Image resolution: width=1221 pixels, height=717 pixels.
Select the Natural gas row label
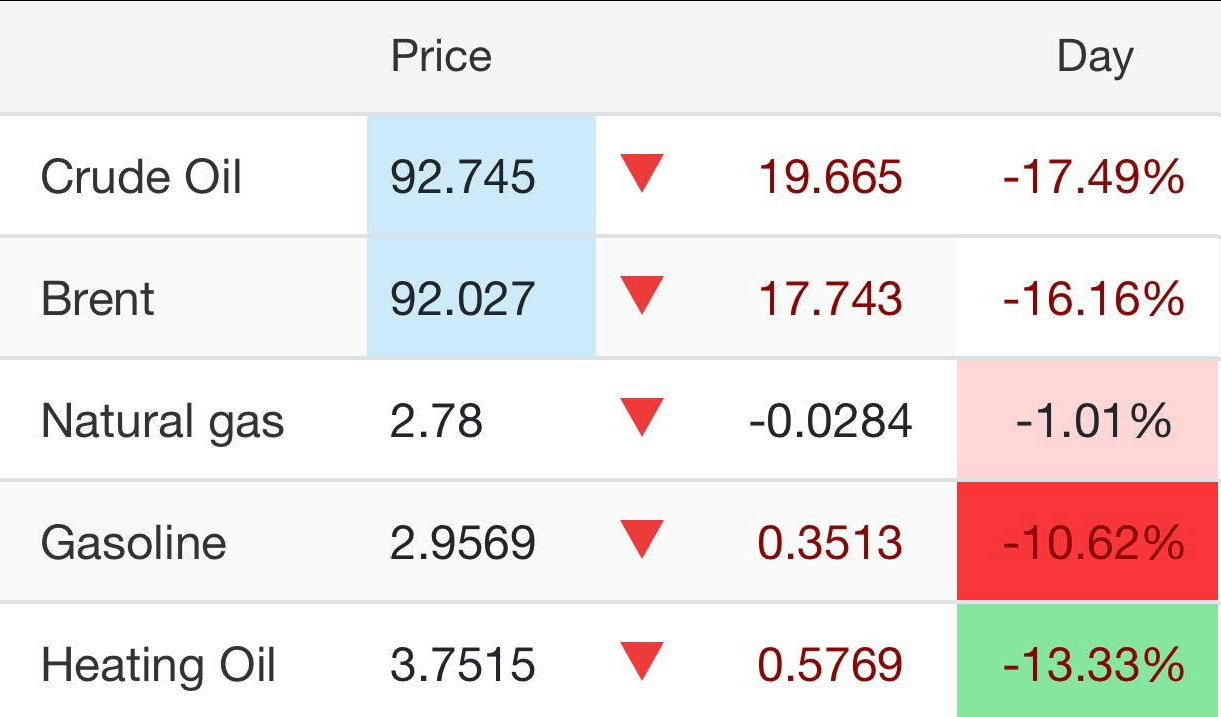[162, 421]
